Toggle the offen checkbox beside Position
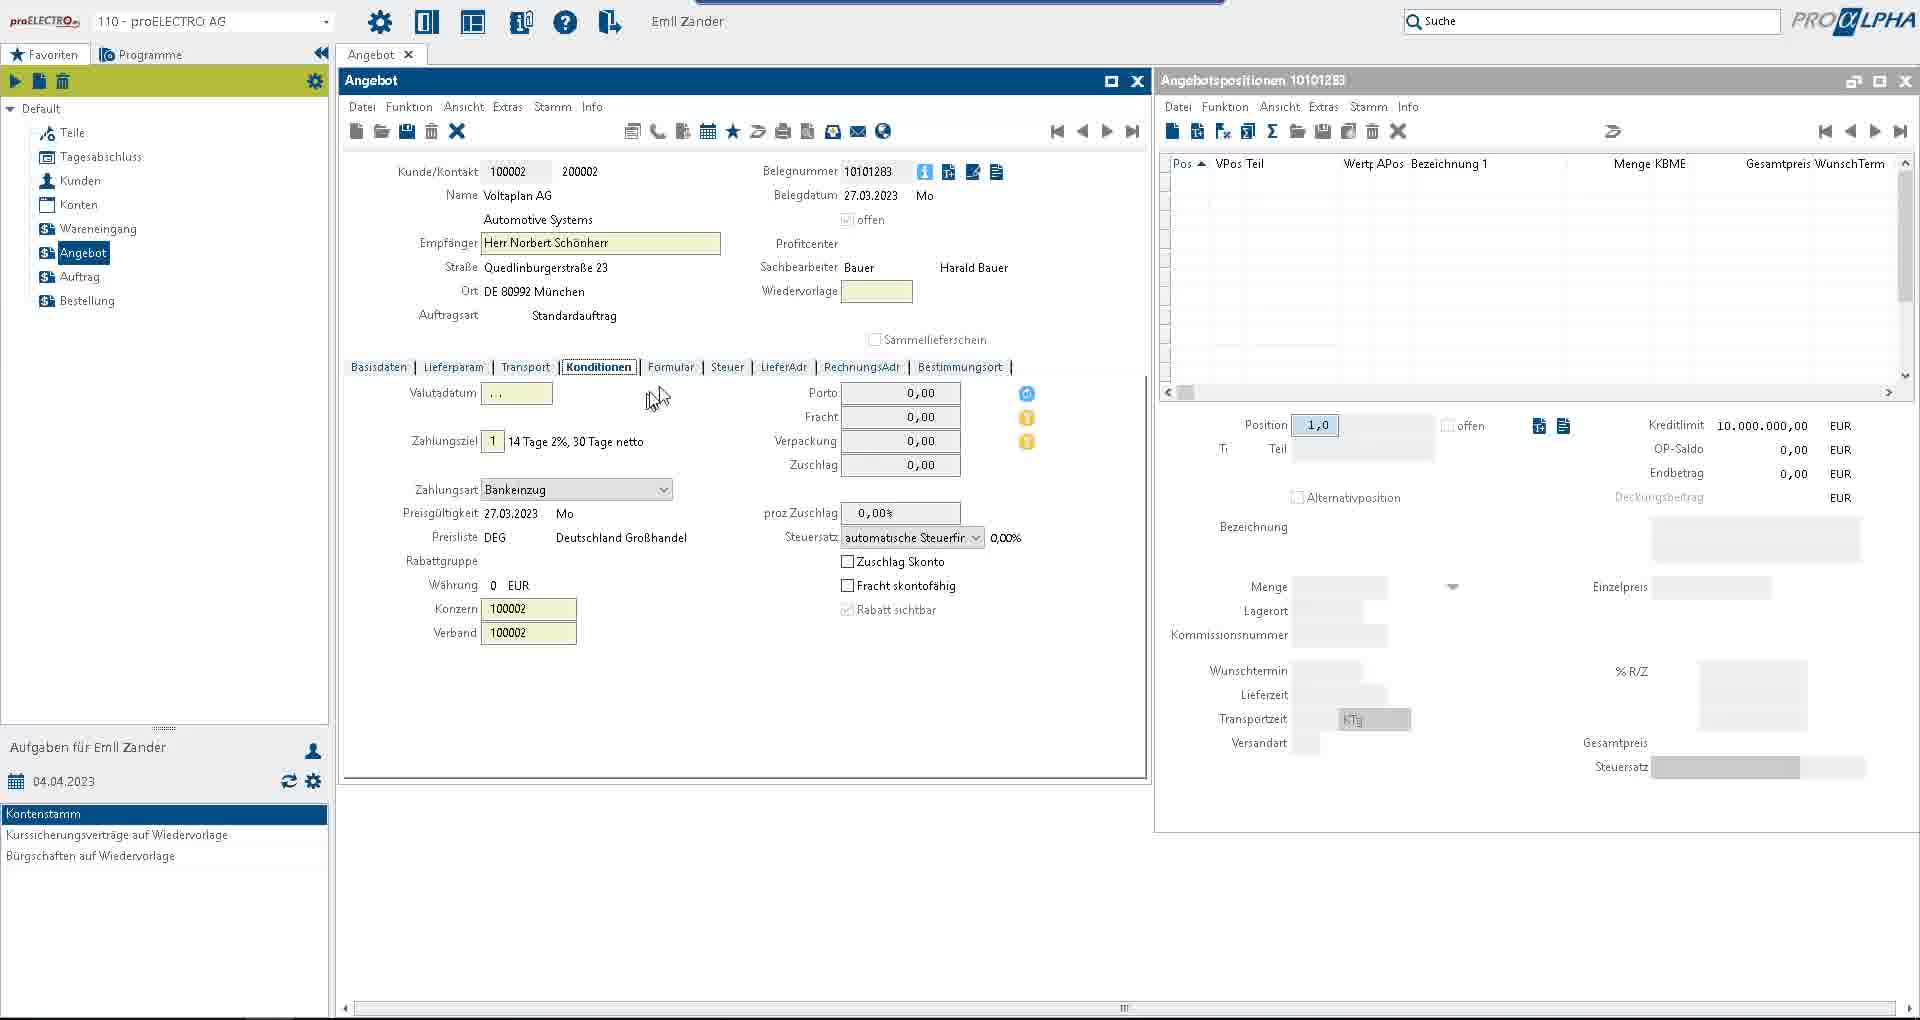 [x=1447, y=426]
